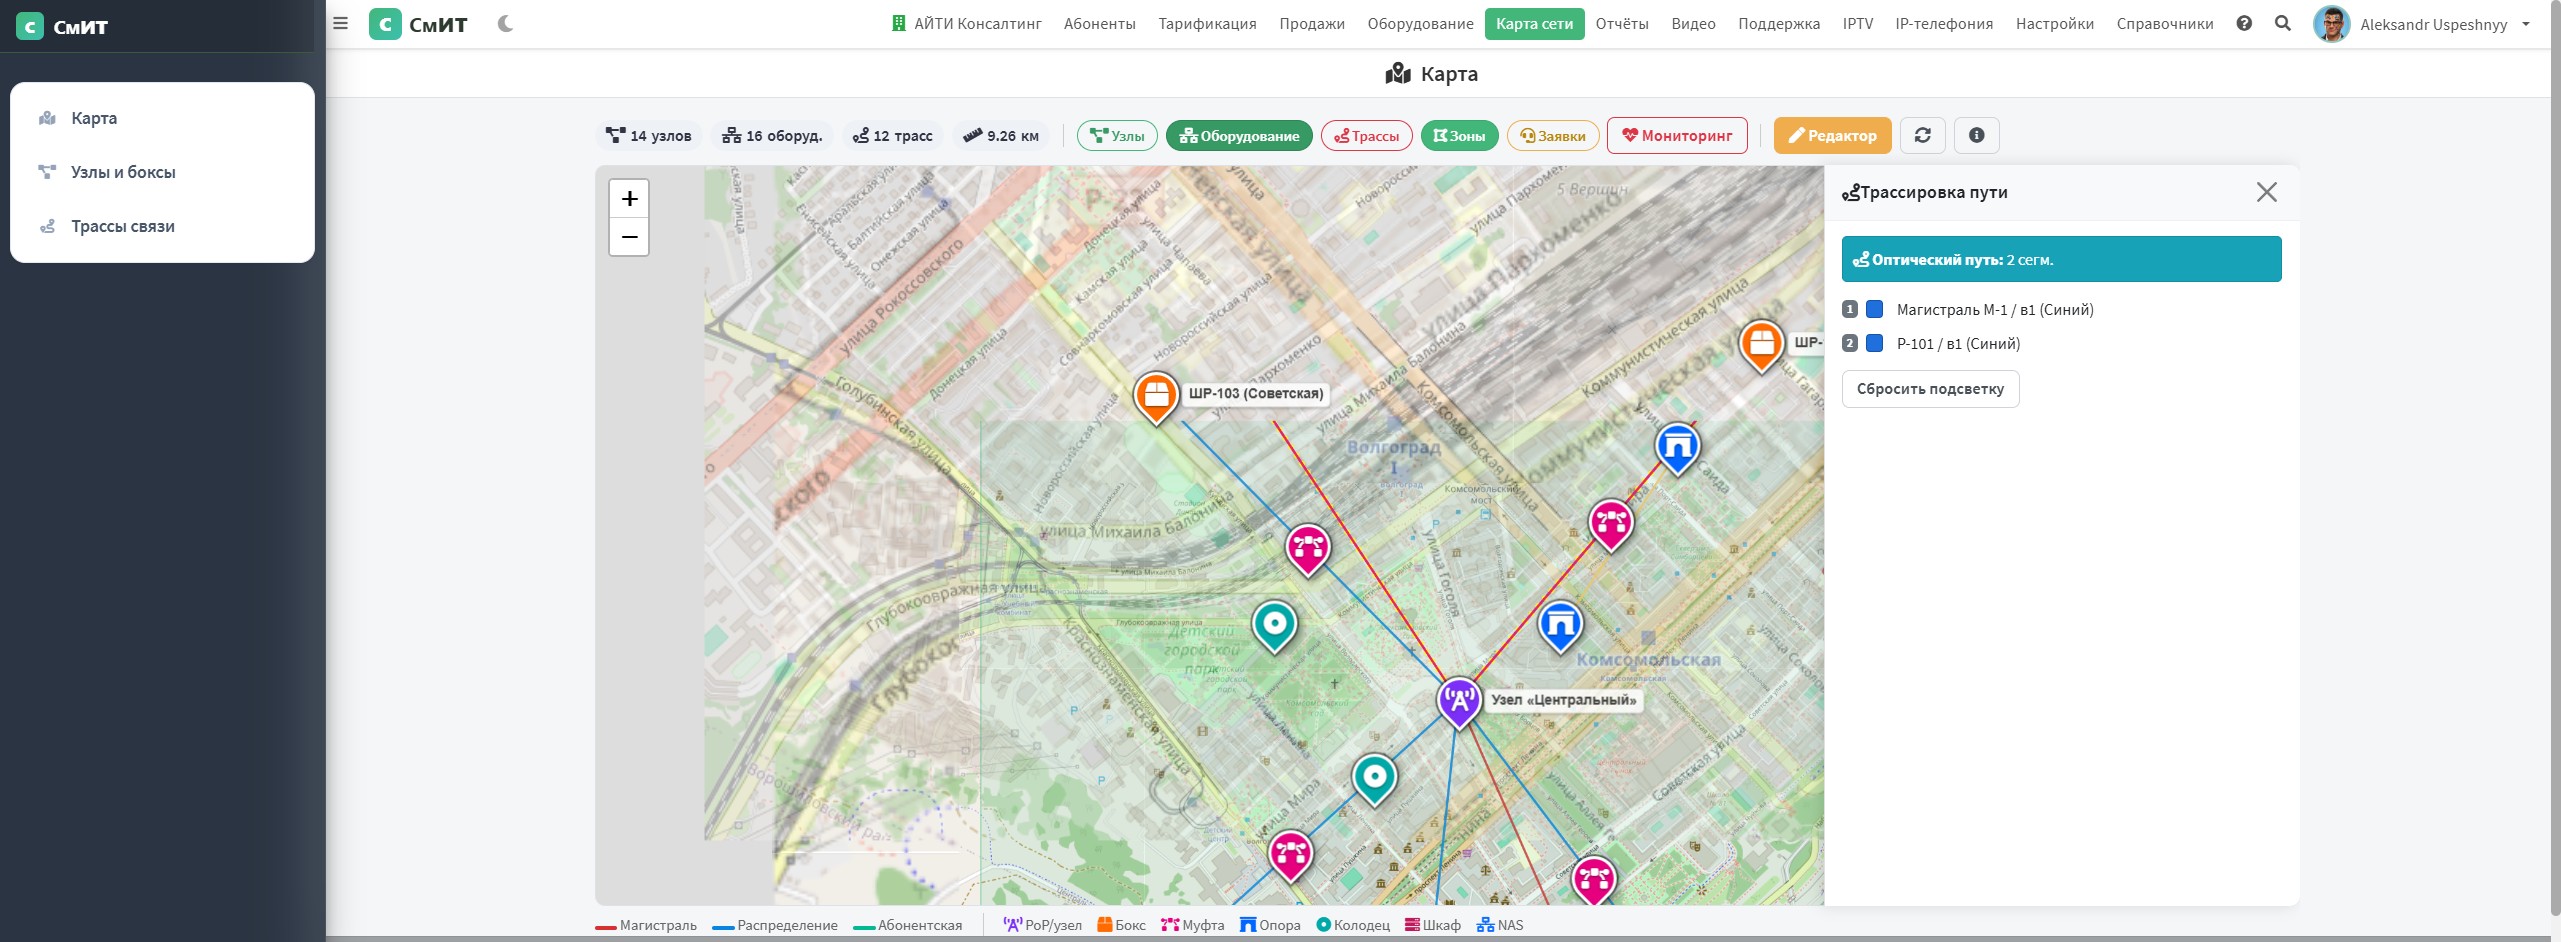The image size is (2561, 942).
Task: Zoom in the map with plus
Action: pyautogui.click(x=629, y=199)
